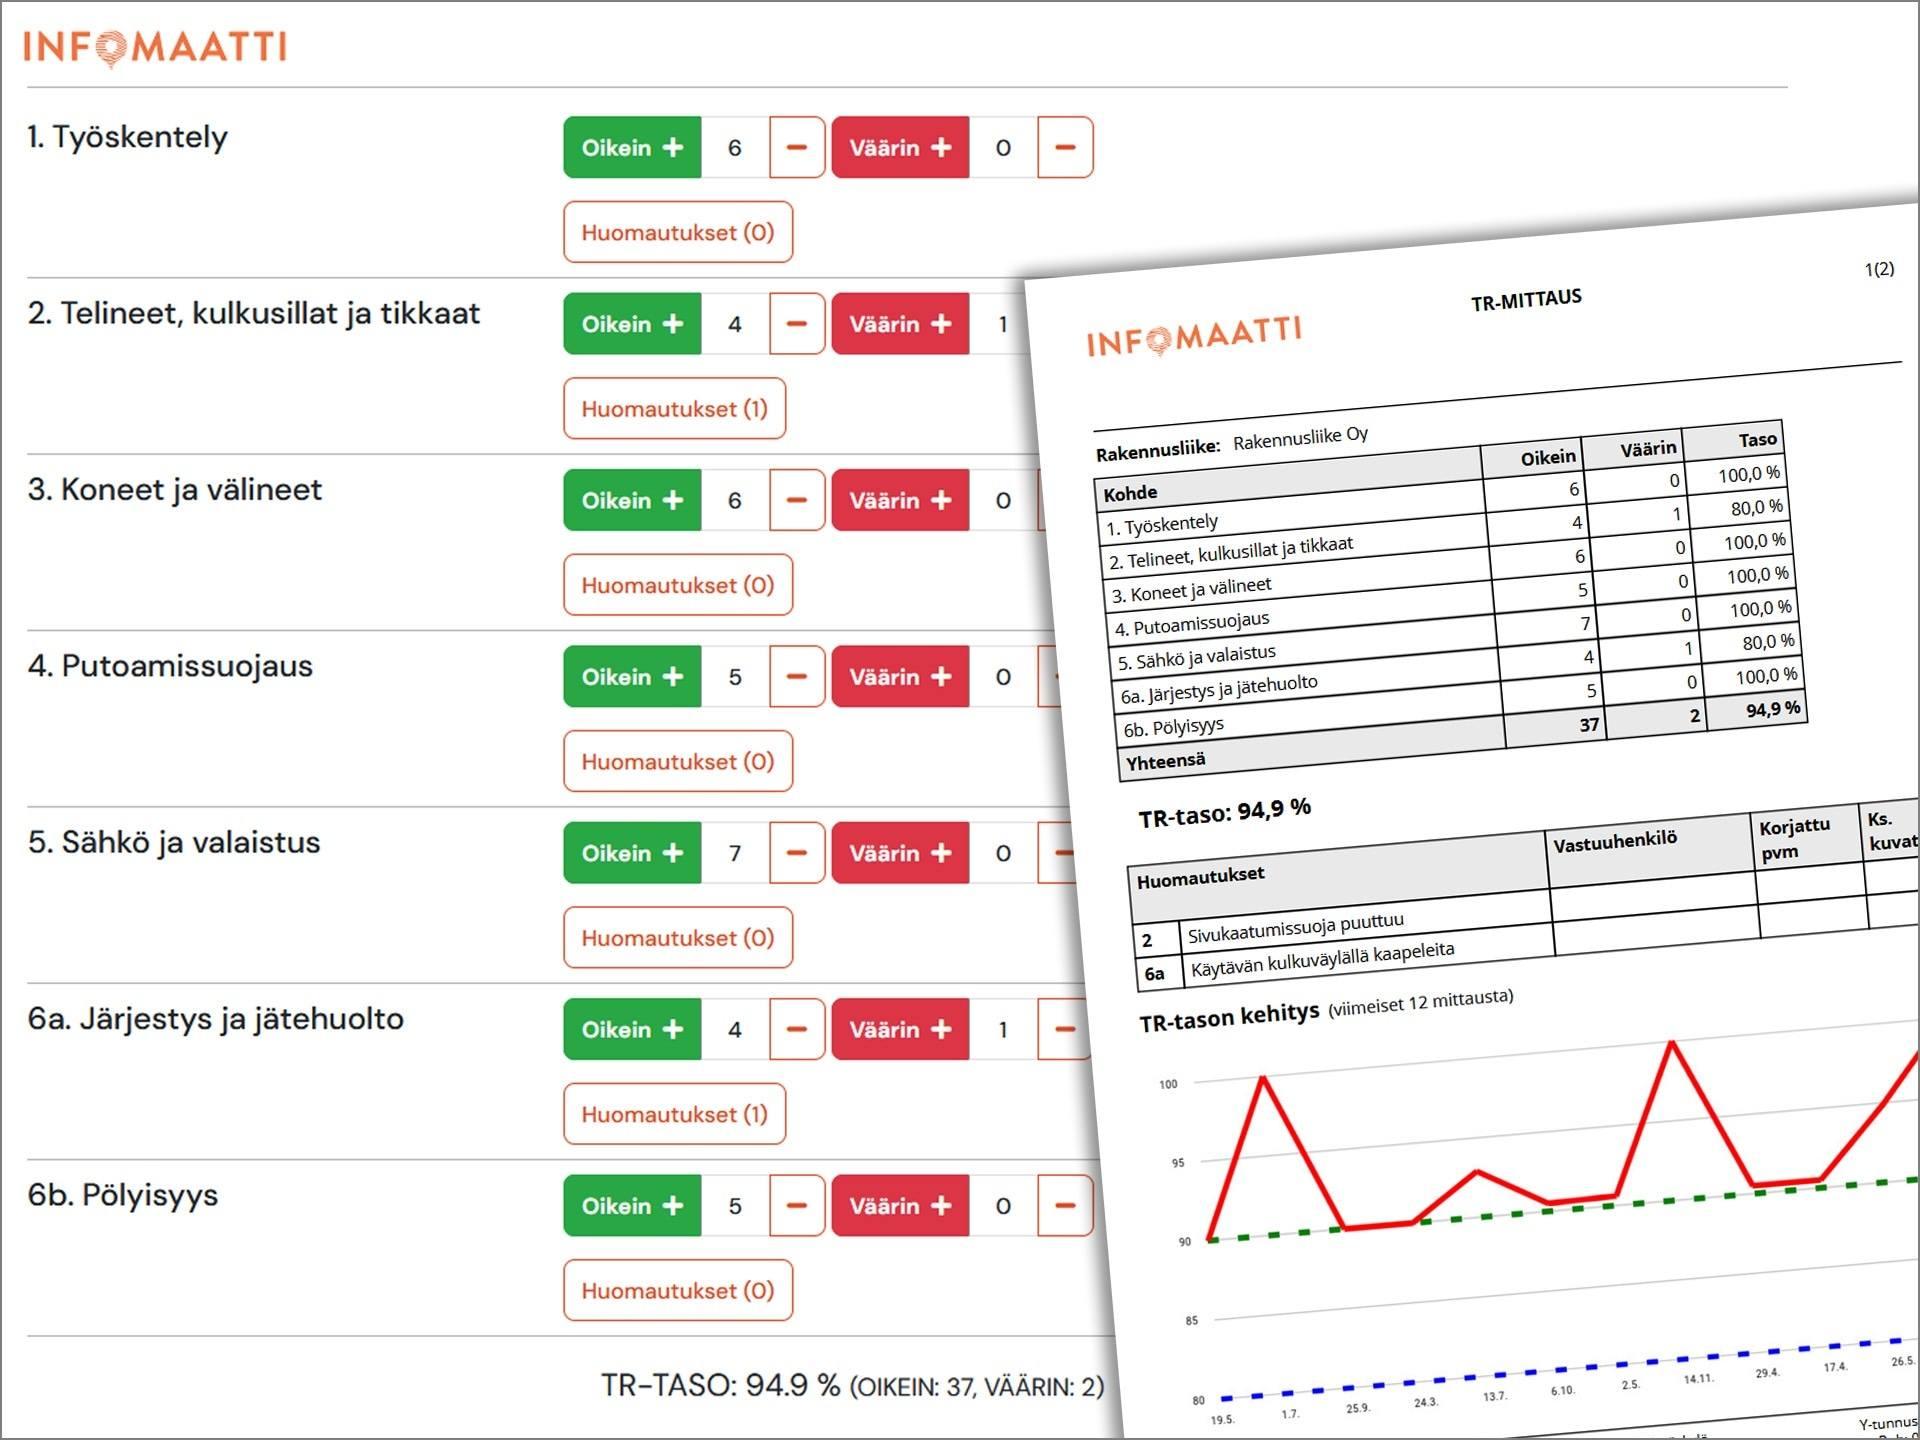The width and height of the screenshot is (1920, 1440).
Task: Click the Oikein count value for Työskentely
Action: [735, 148]
